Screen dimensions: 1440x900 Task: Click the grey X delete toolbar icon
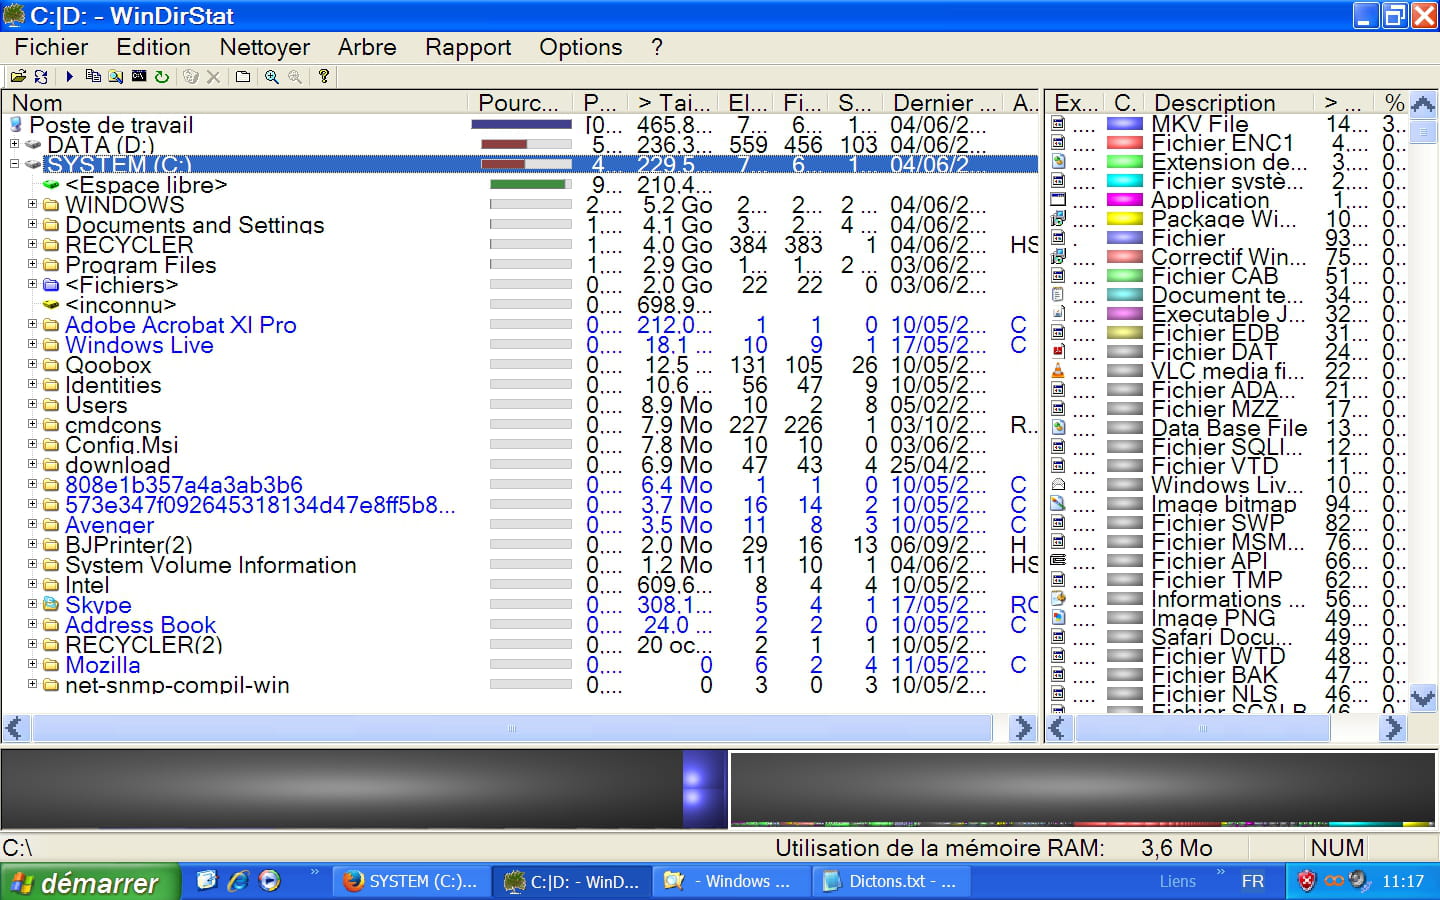click(x=213, y=76)
